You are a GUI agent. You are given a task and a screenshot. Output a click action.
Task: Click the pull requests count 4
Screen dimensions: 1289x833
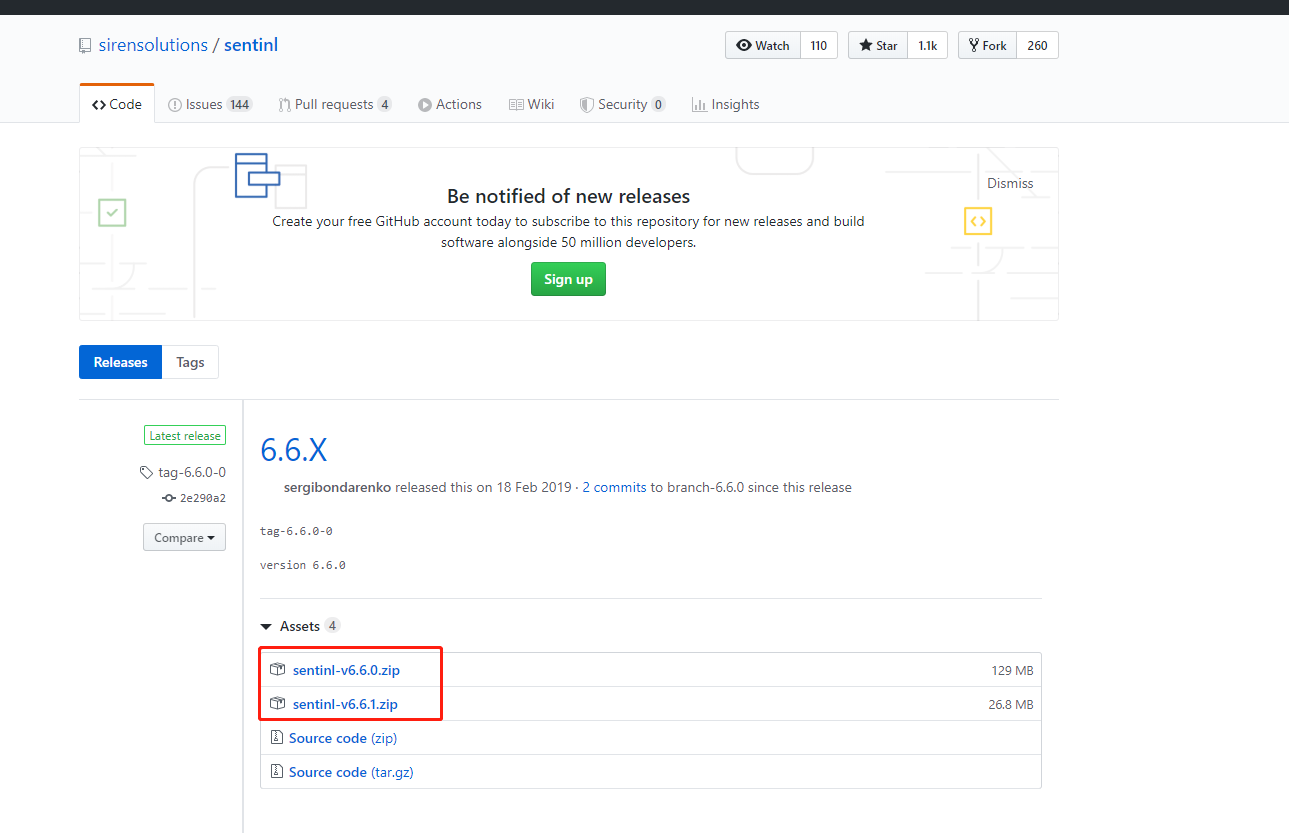[385, 104]
